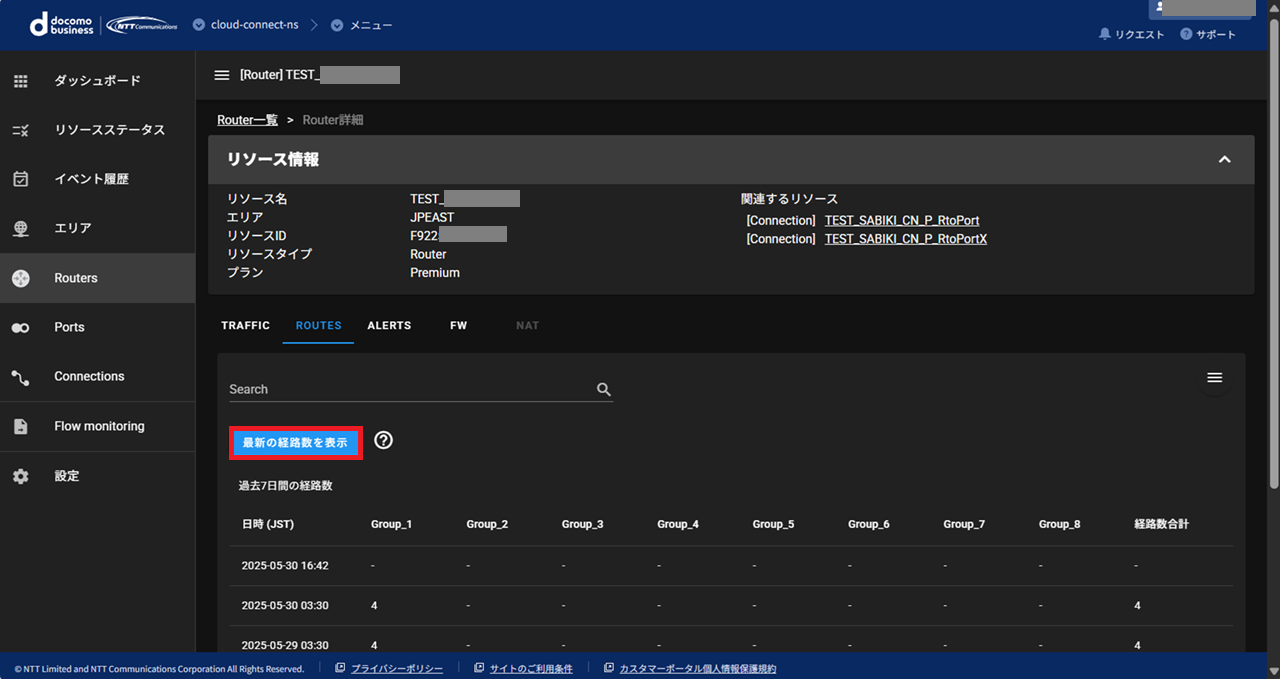Click the 最新の経路数を表示 button
The width and height of the screenshot is (1280, 679).
(x=295, y=442)
